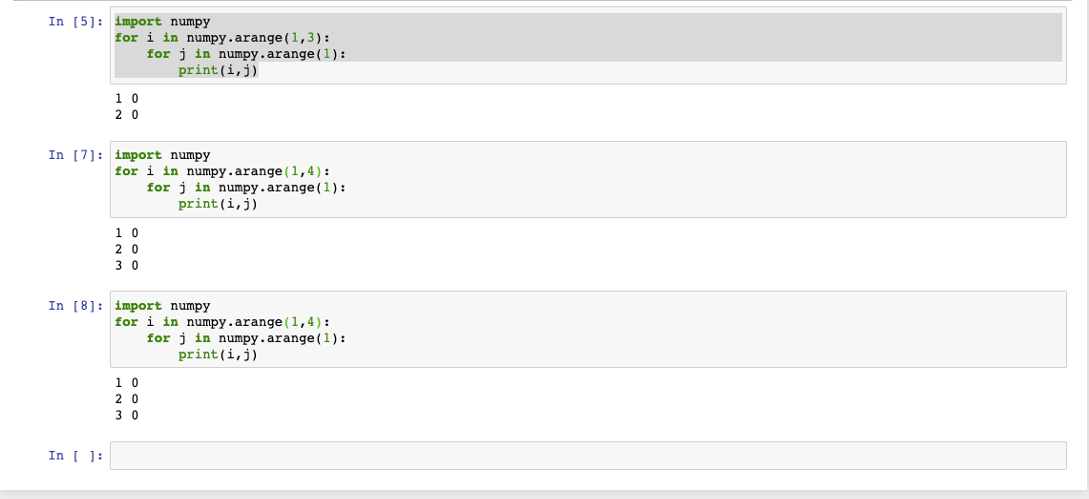Click the '1 0' output under cell 7
Screen dimensions: 1089x499
point(126,232)
